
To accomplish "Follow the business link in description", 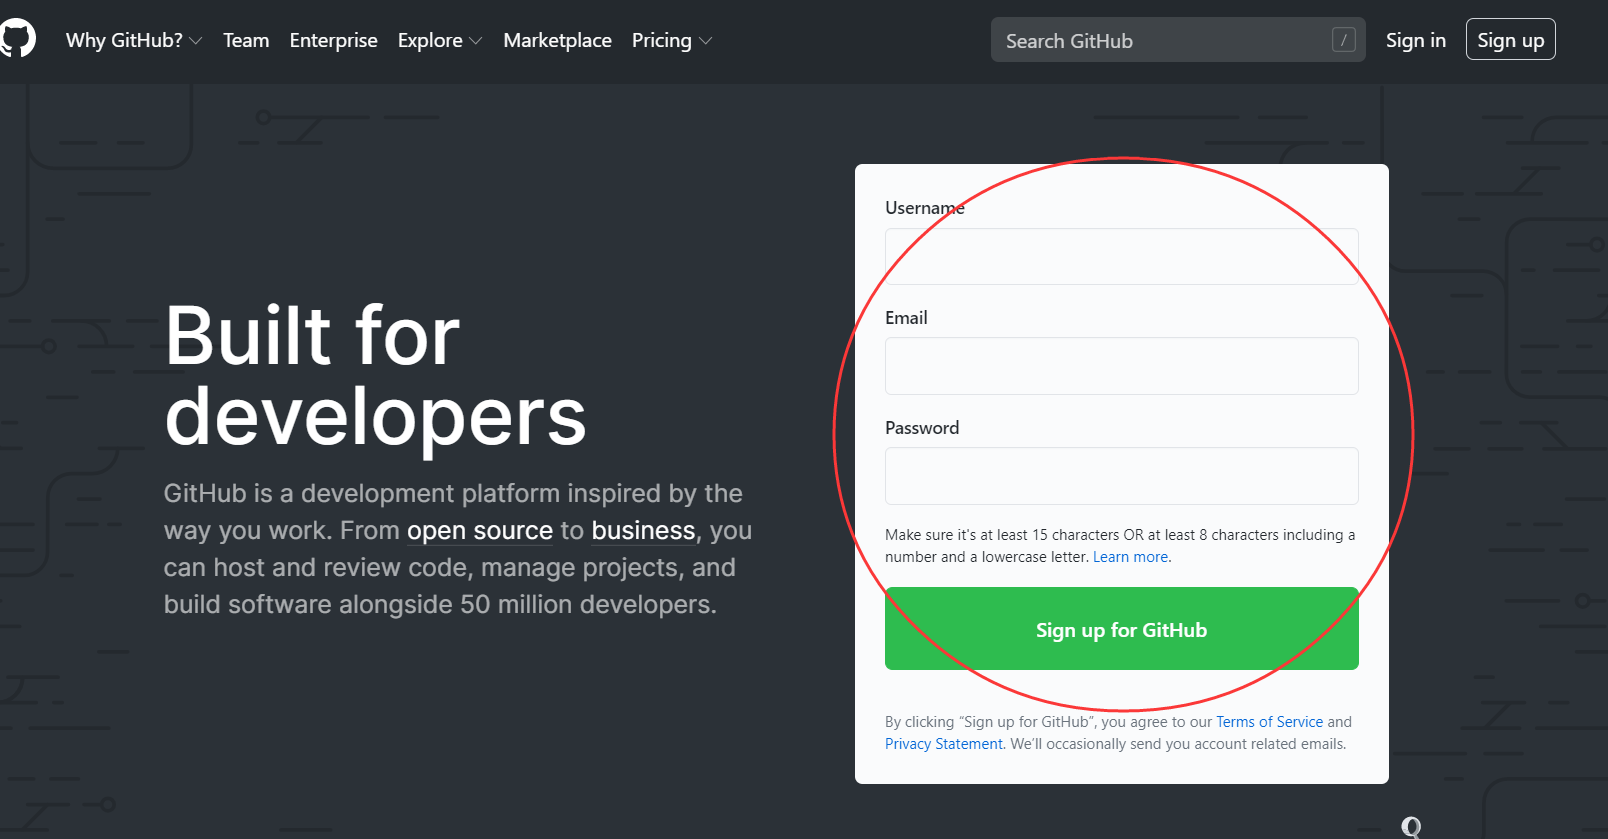I will point(643,530).
